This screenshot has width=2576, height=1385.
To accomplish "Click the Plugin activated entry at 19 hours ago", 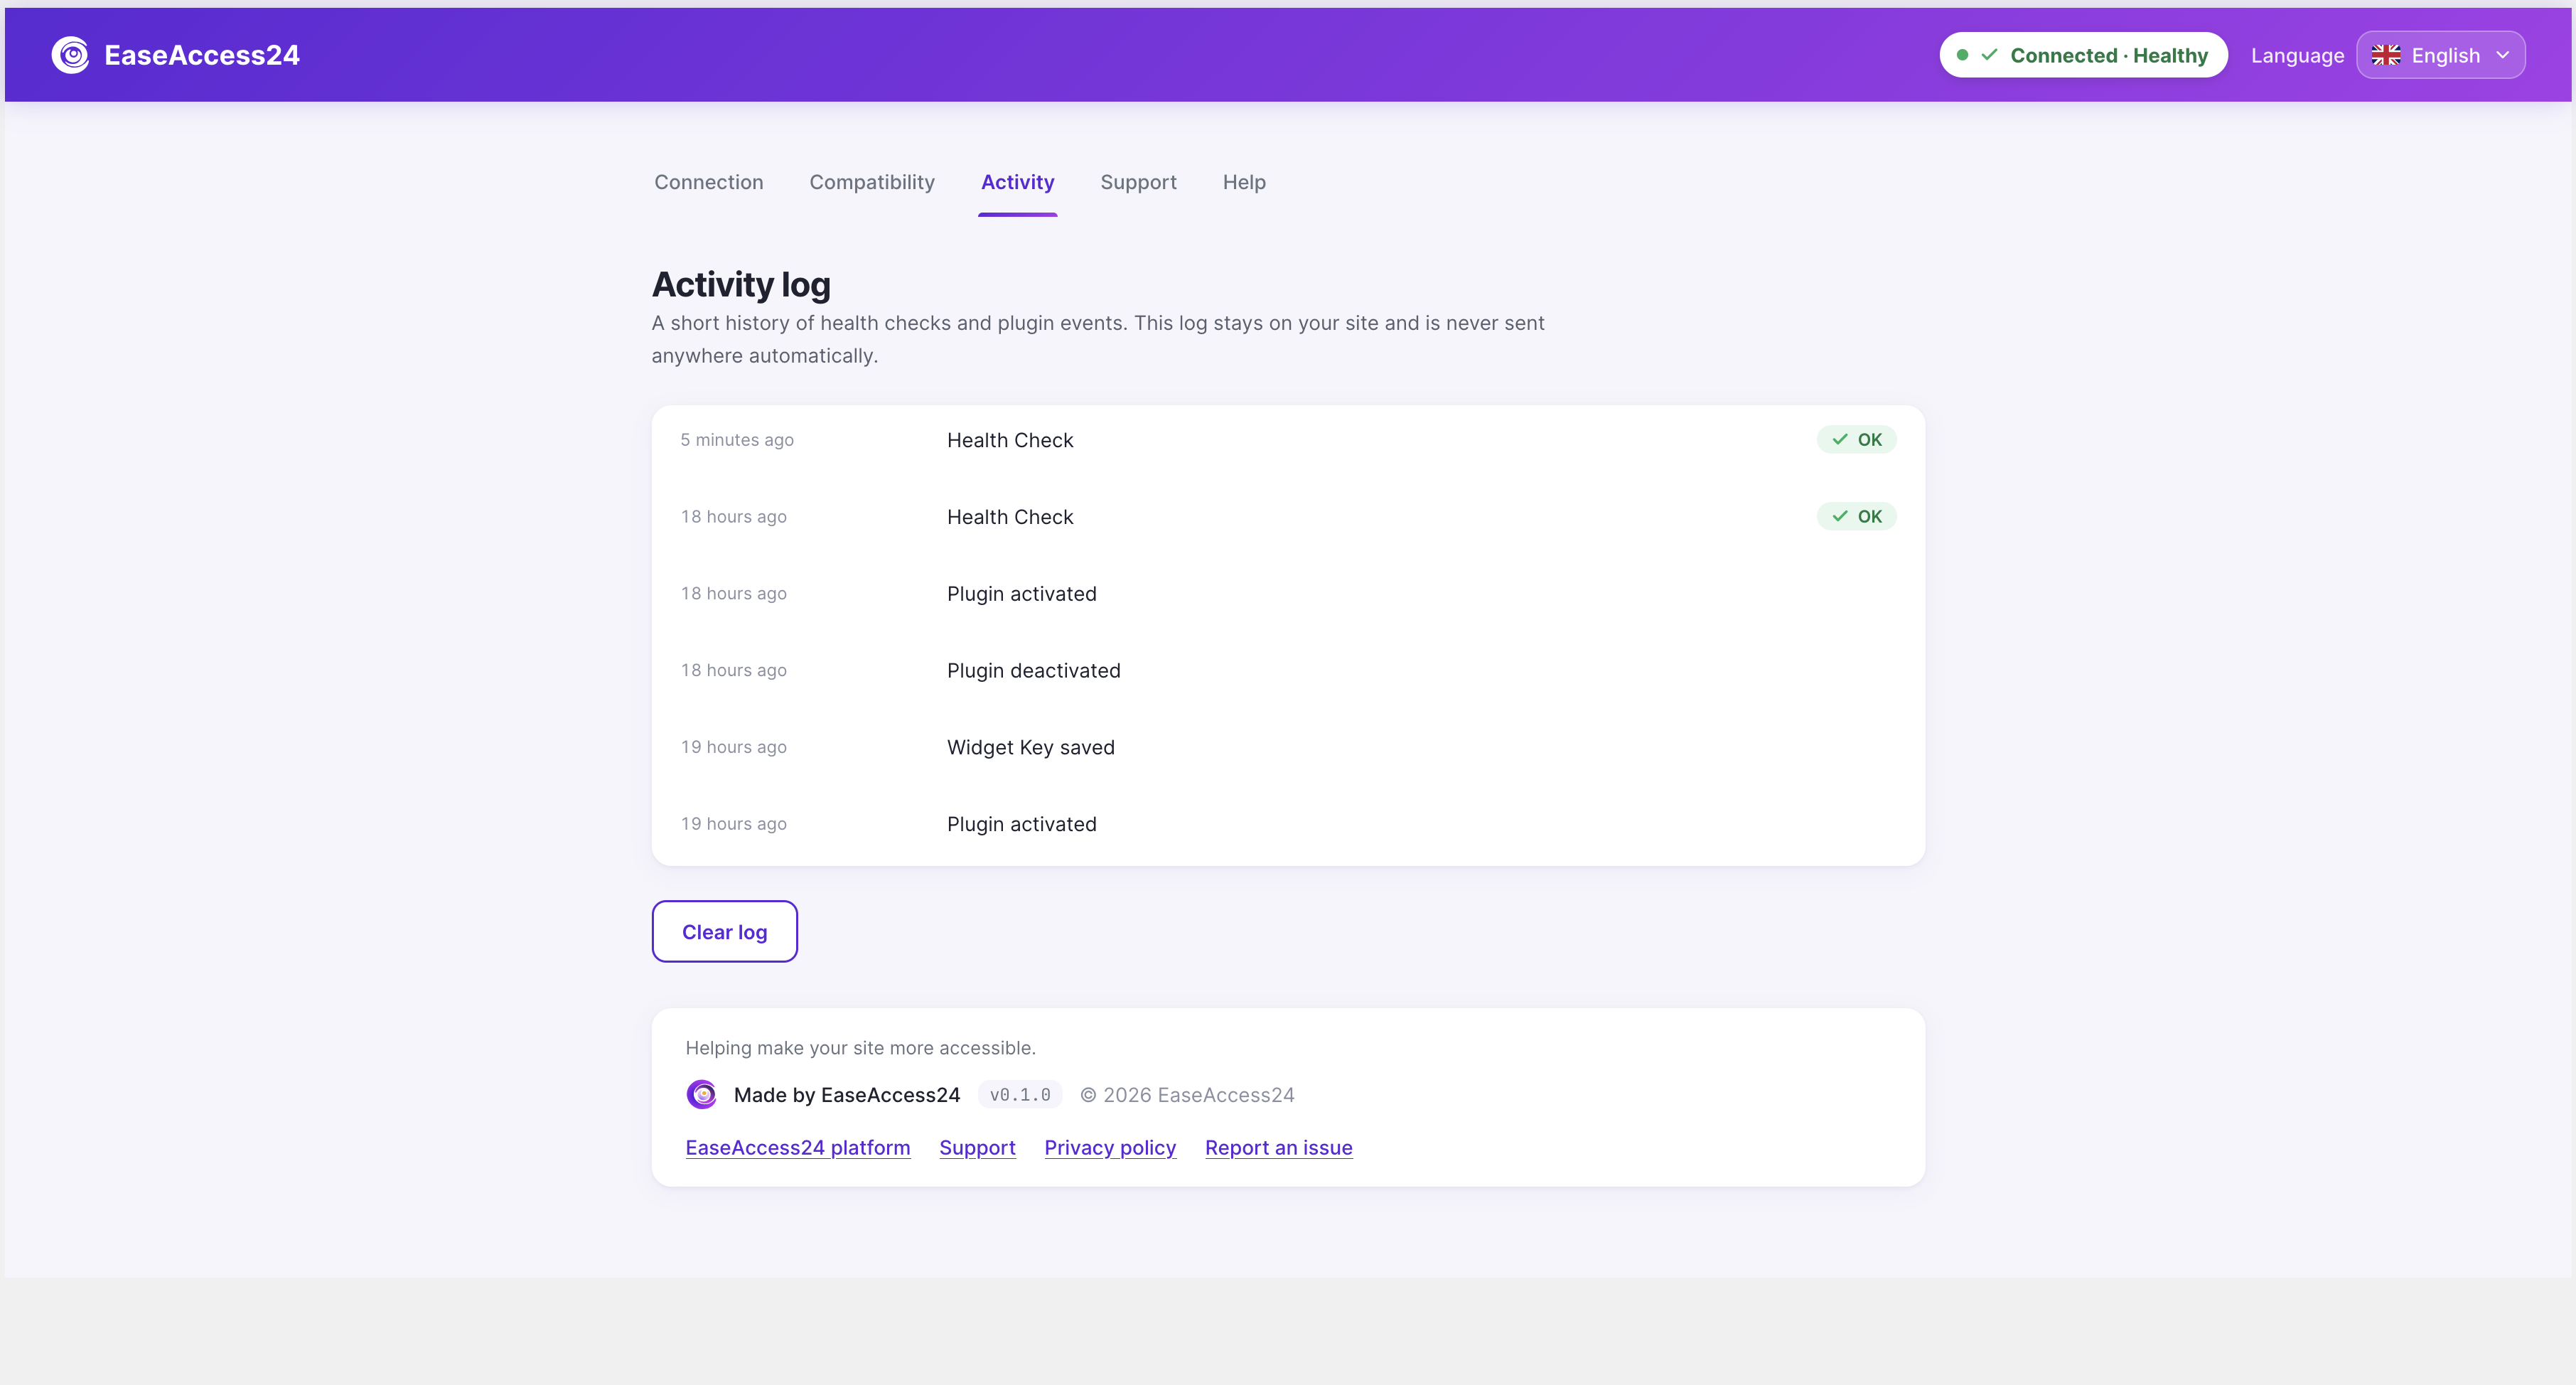I will point(1022,825).
